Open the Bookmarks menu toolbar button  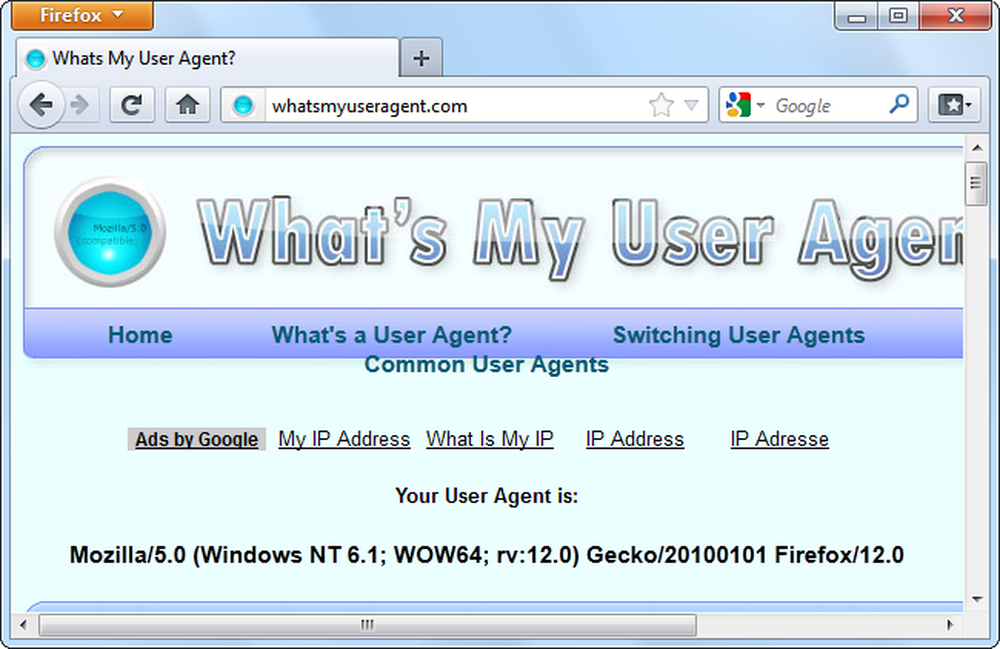954,105
